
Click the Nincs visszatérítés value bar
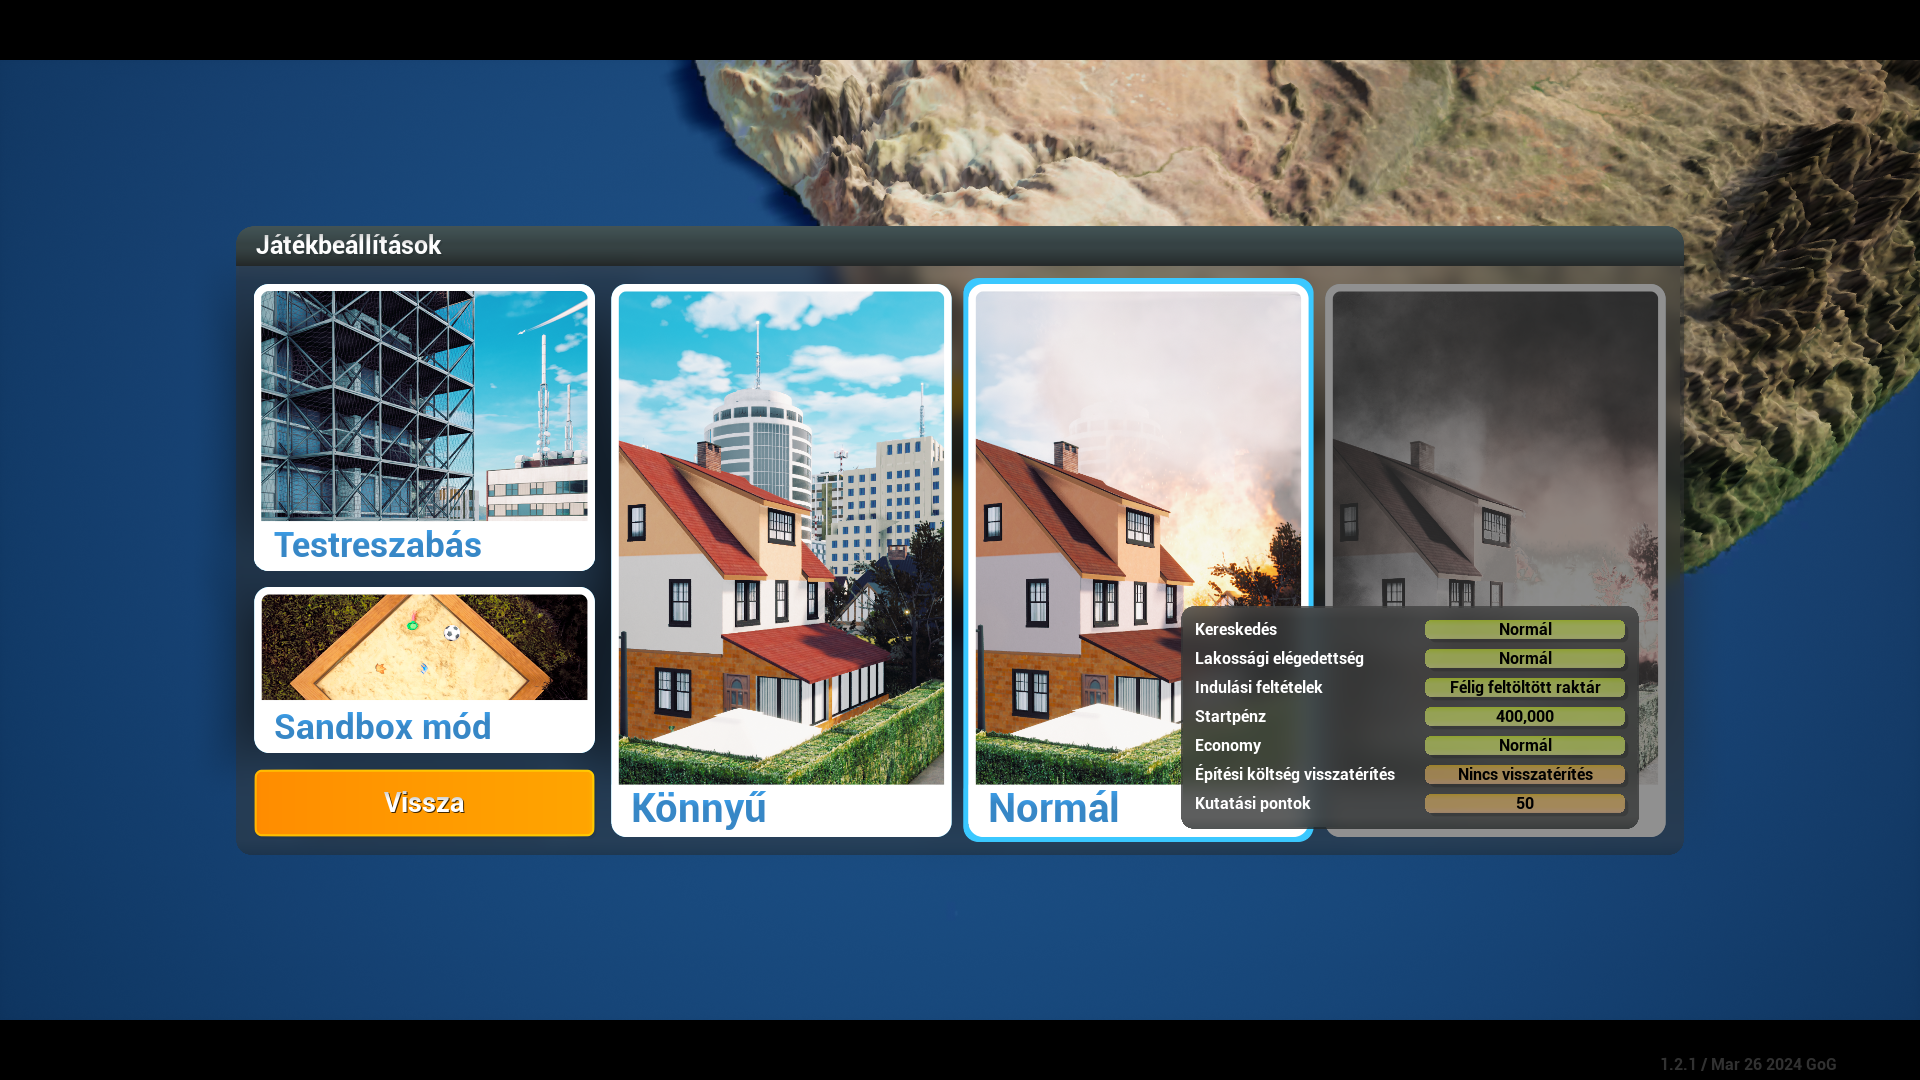(1524, 774)
